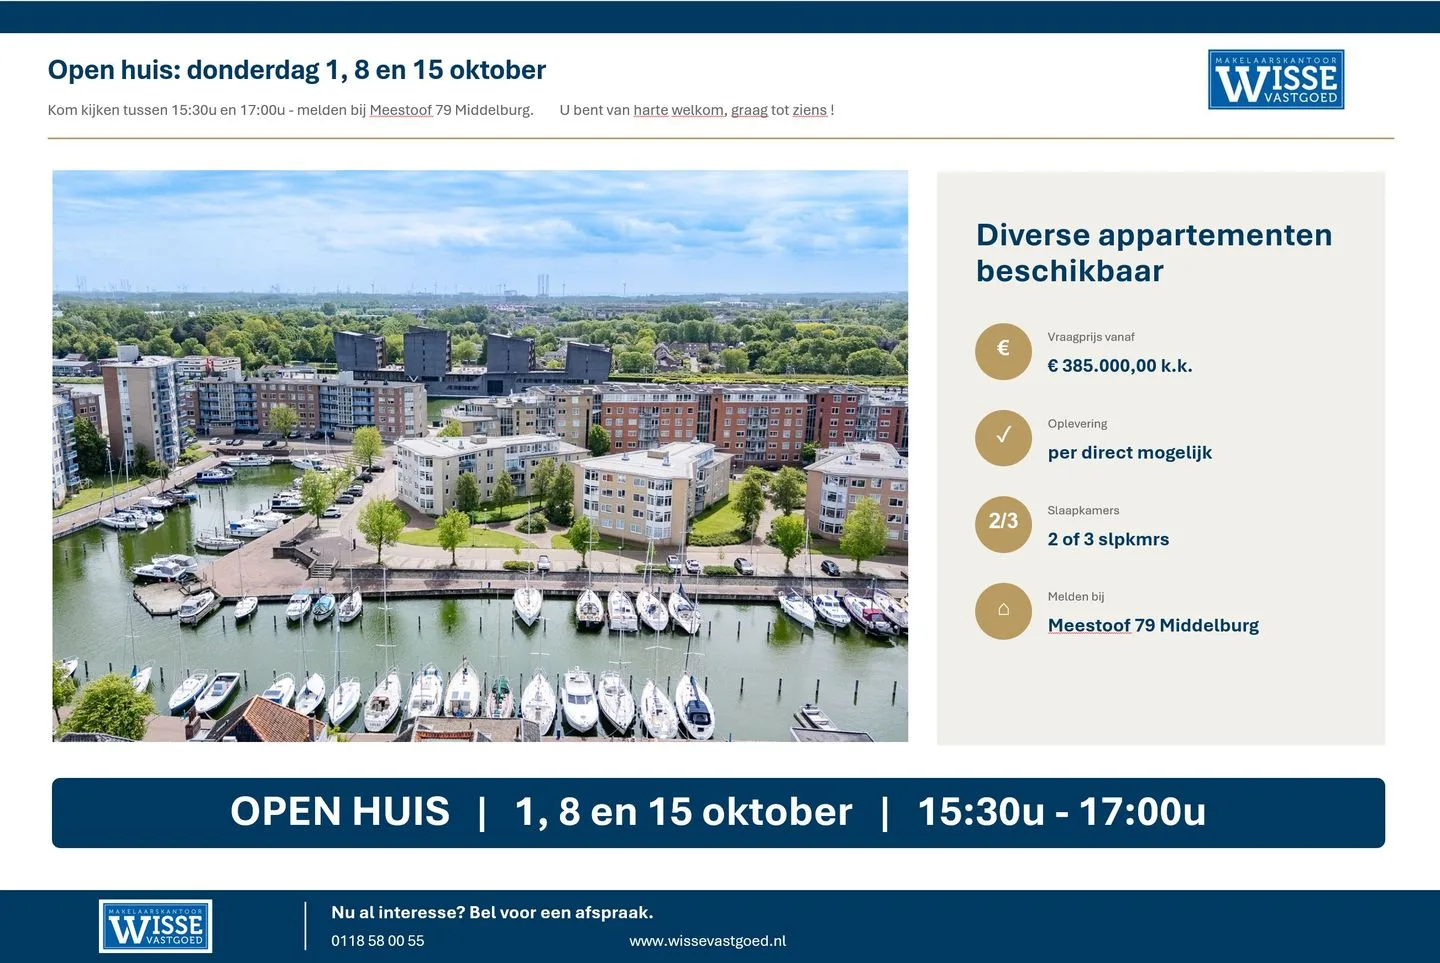
Task: Click the 'per direct mogelijk' text
Action: pyautogui.click(x=1130, y=453)
